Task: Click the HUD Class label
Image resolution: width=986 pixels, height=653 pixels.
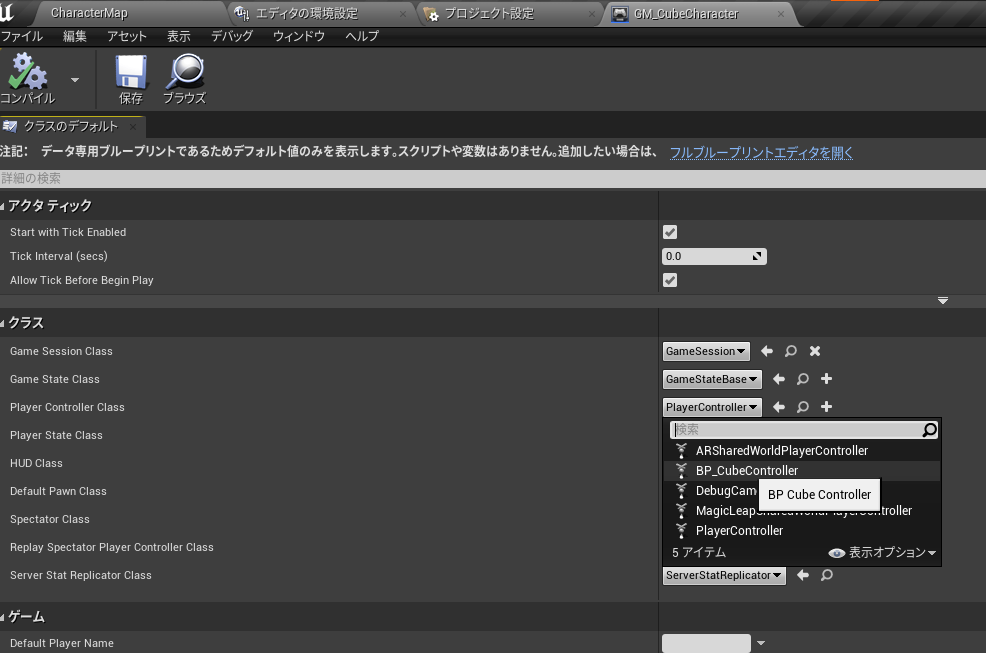Action: (x=36, y=463)
